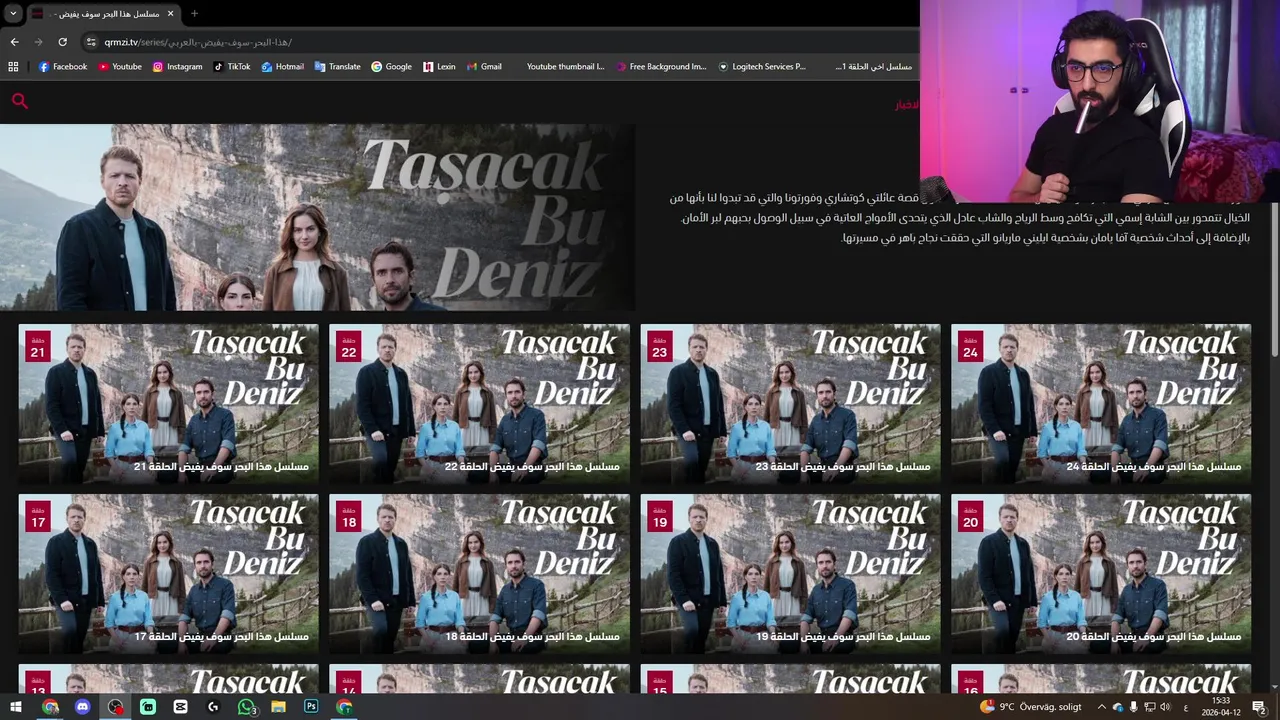Viewport: 1280px width, 720px height.
Task: Open the TikTok bookmark
Action: pos(232,67)
